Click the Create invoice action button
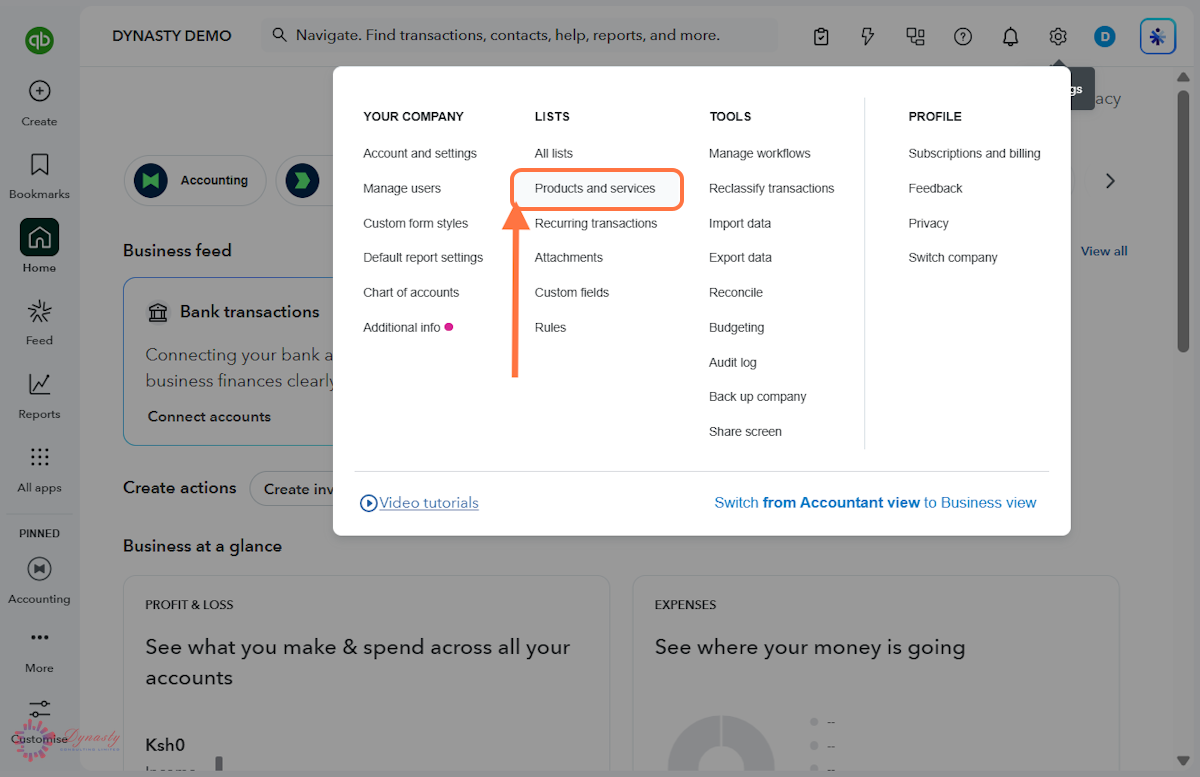 [292, 489]
